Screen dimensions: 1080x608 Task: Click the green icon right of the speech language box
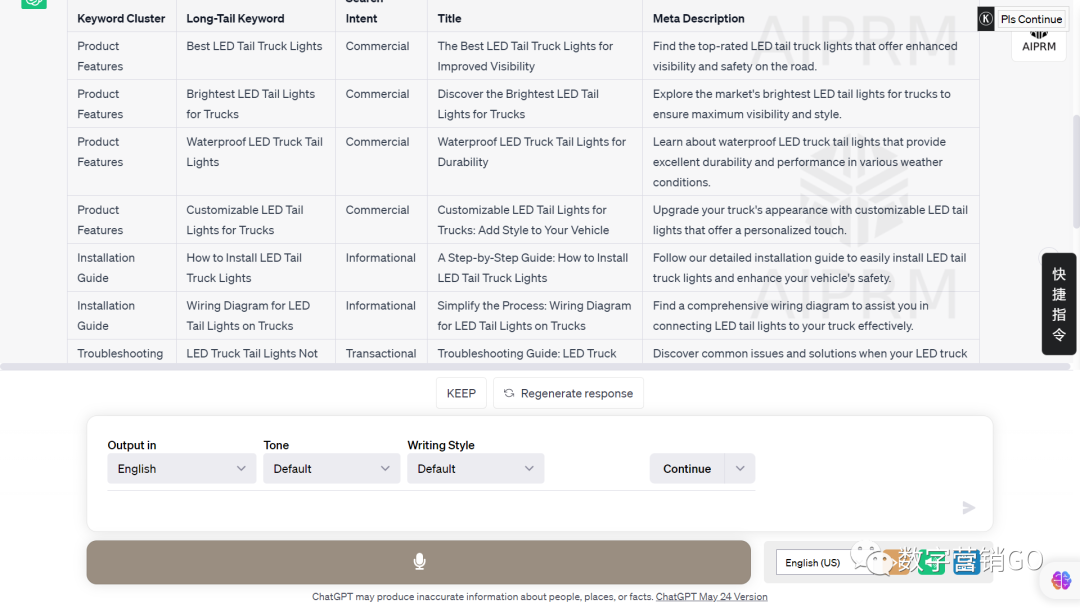[x=933, y=563]
